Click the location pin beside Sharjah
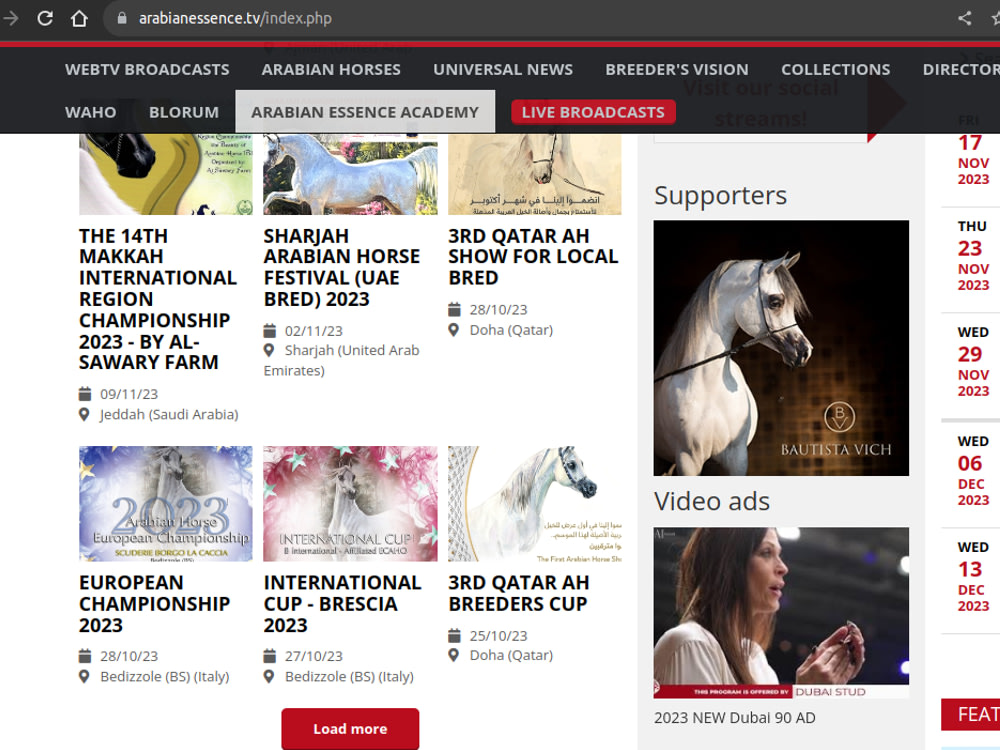Viewport: 1000px width, 750px height. [269, 350]
